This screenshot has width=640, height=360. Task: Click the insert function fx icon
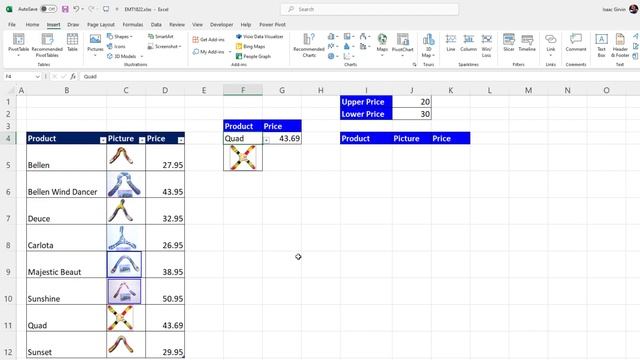tap(73, 76)
